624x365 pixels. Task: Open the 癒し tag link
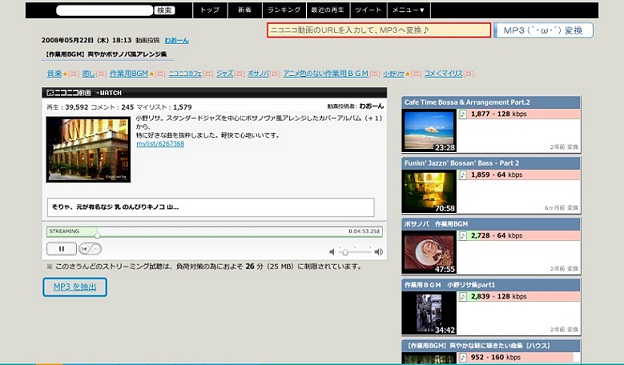(88, 74)
